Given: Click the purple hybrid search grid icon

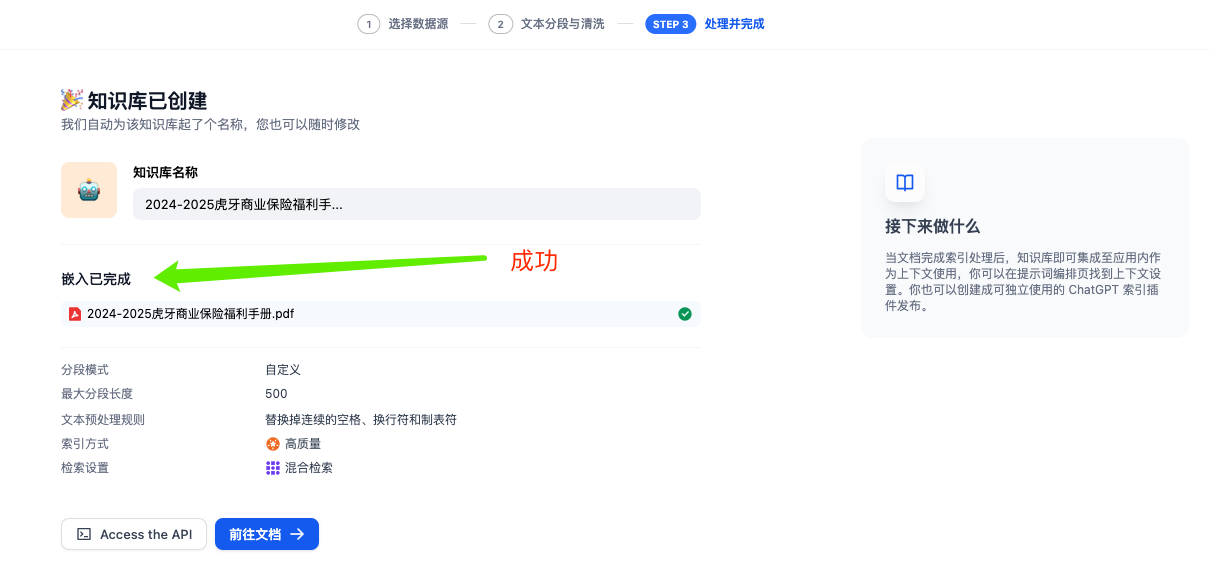Looking at the screenshot, I should (272, 468).
